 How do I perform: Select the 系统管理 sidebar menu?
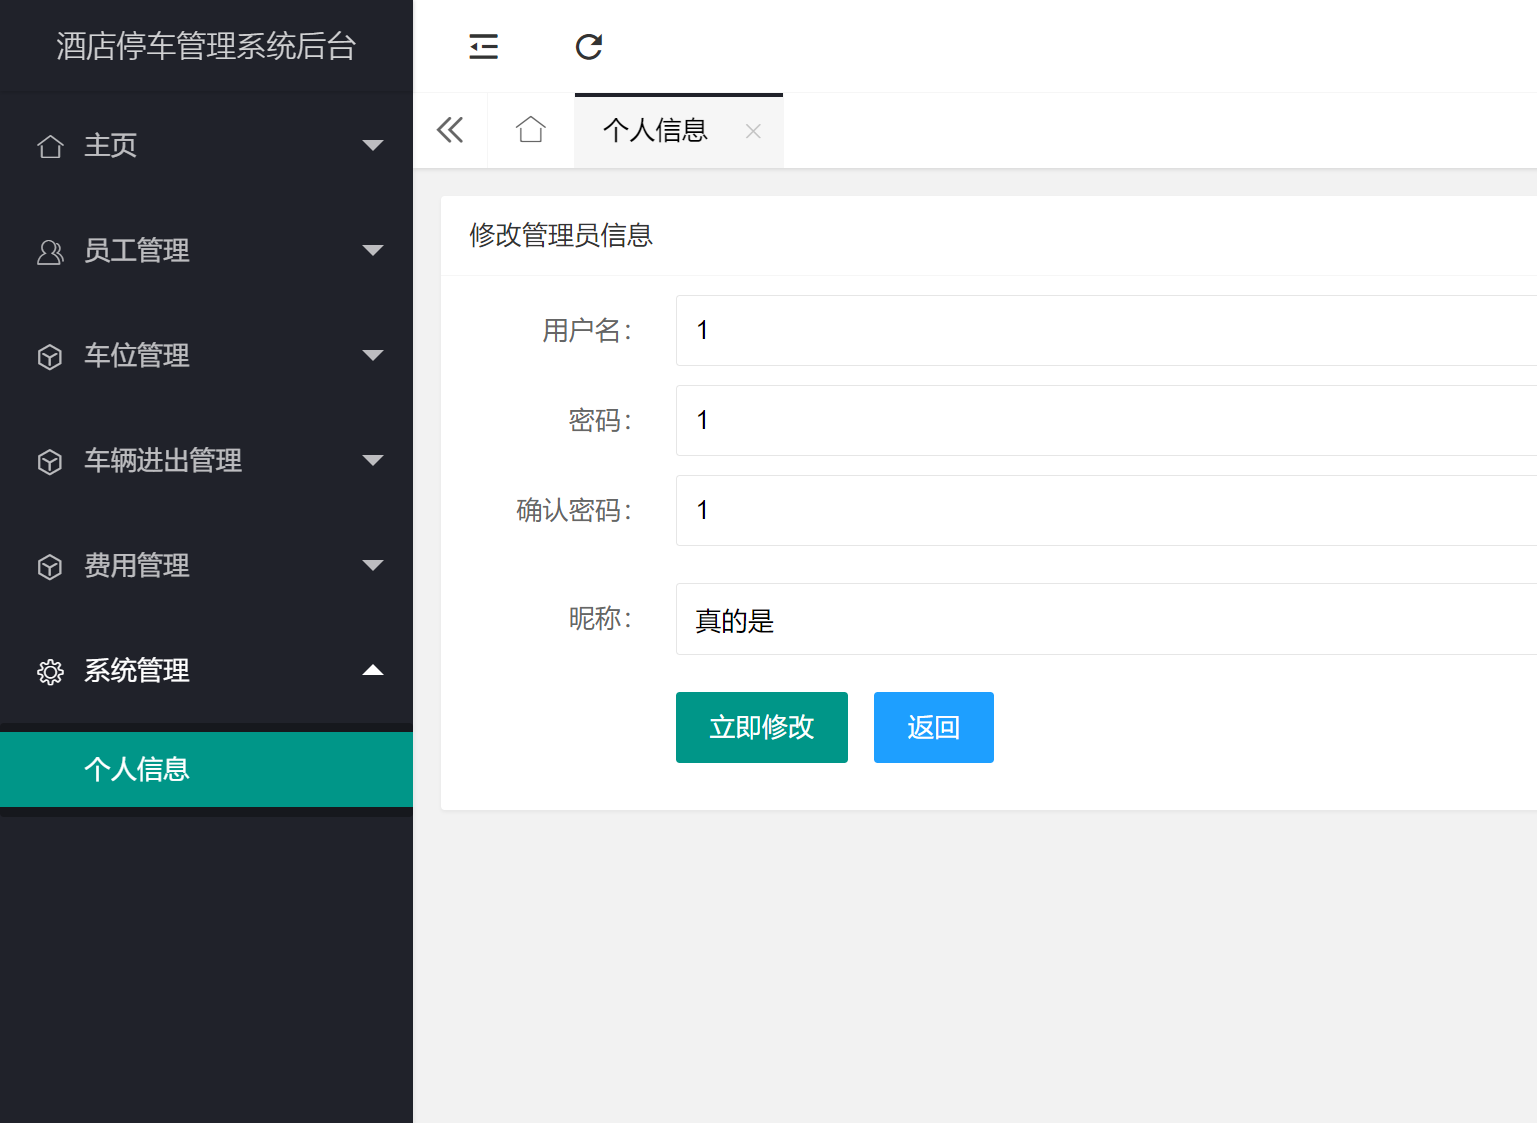point(206,671)
